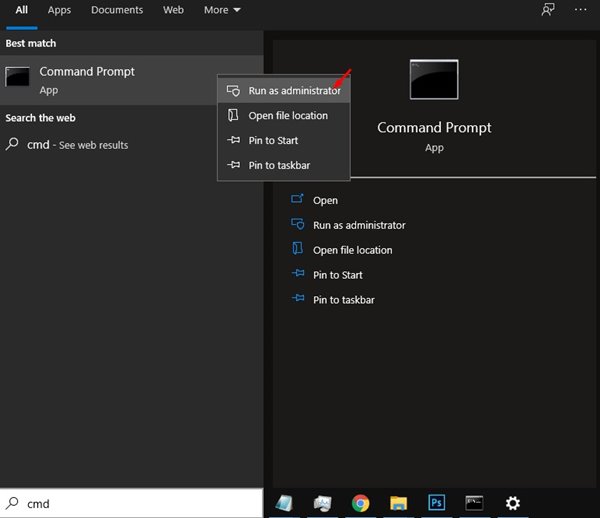Select Pin to taskbar in context menu
Viewport: 600px width, 518px height.
coord(278,165)
